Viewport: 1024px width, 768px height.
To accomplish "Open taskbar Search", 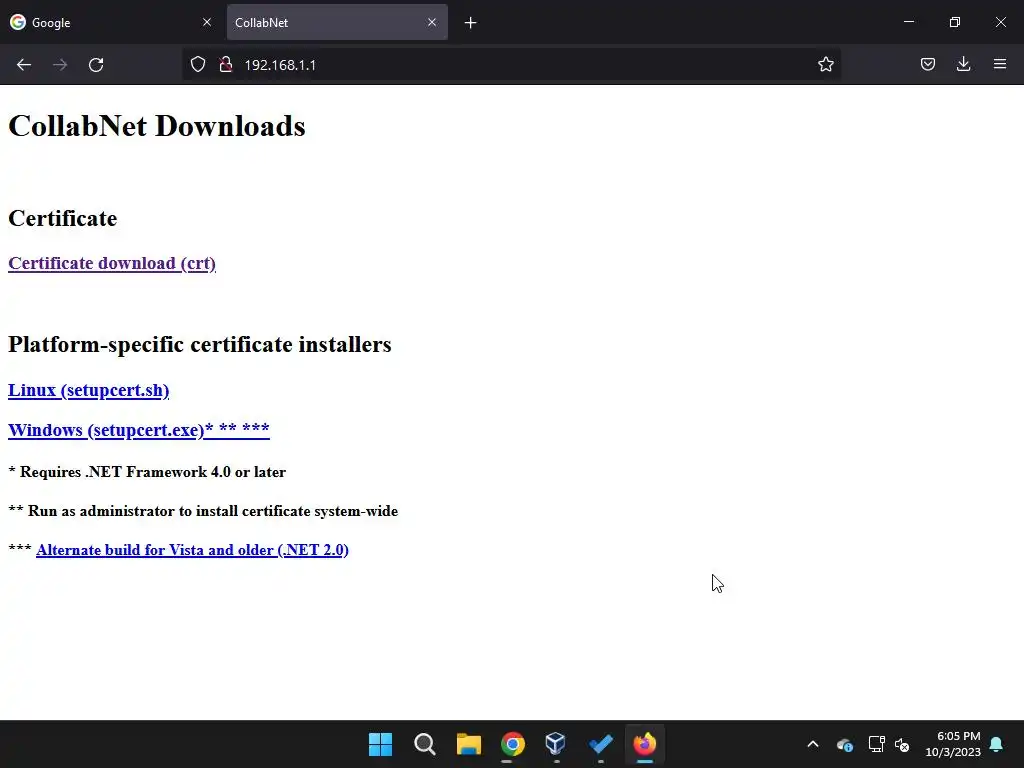I will pyautogui.click(x=424, y=744).
